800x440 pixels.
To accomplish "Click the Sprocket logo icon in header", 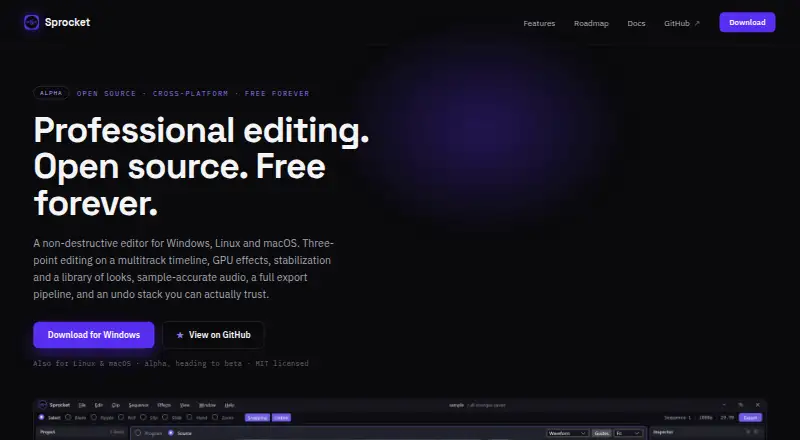I will pos(31,22).
